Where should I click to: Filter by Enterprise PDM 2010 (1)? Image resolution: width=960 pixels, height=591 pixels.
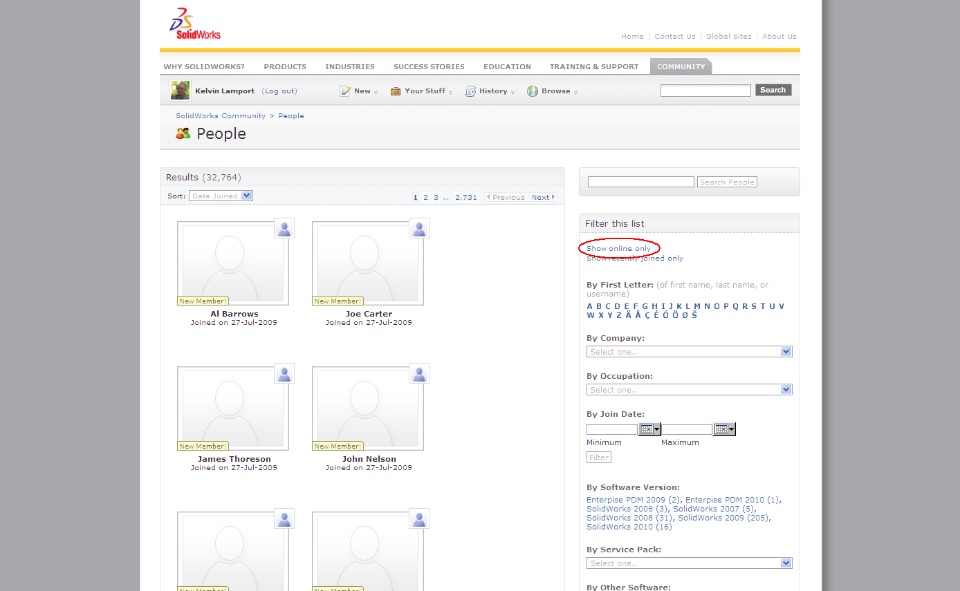(x=732, y=500)
